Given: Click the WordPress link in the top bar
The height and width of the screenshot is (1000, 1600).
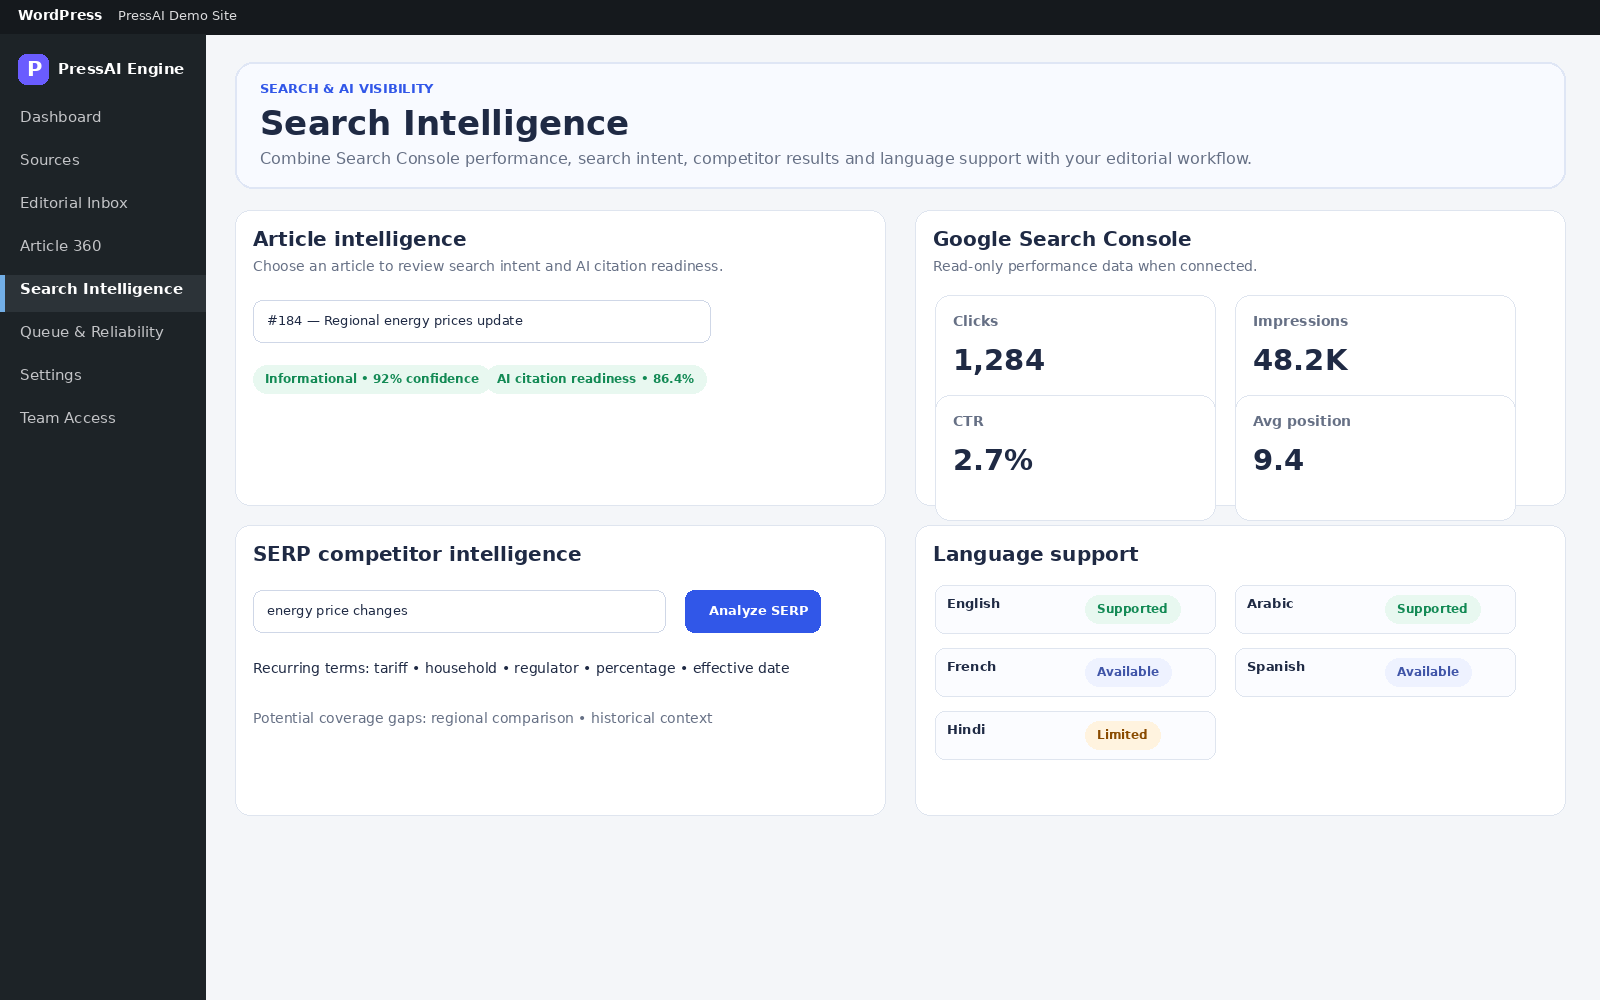Looking at the screenshot, I should coord(60,15).
